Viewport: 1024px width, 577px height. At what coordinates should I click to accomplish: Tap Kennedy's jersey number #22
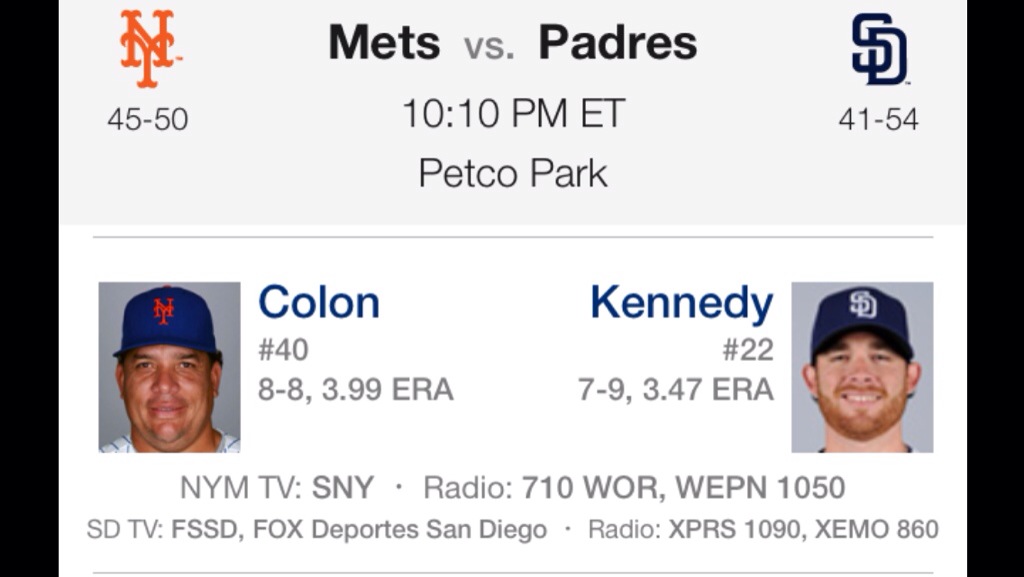coord(748,350)
